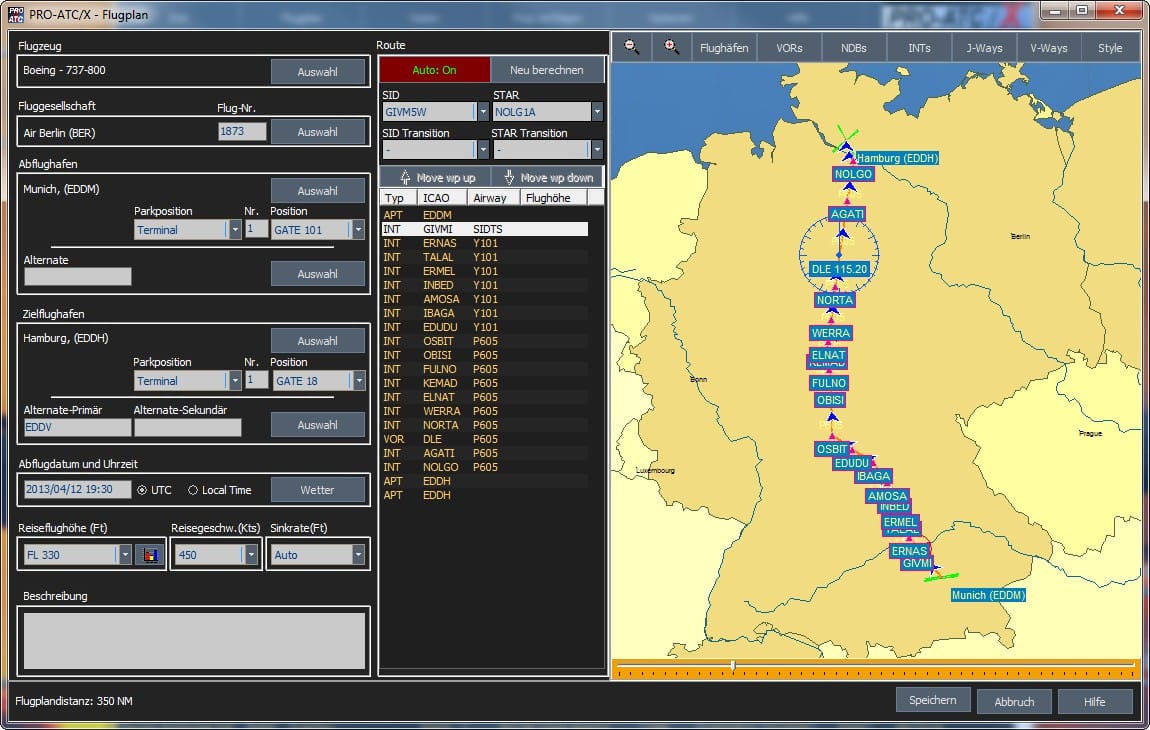Toggle VORs display on the map
1150x730 pixels.
tap(789, 48)
